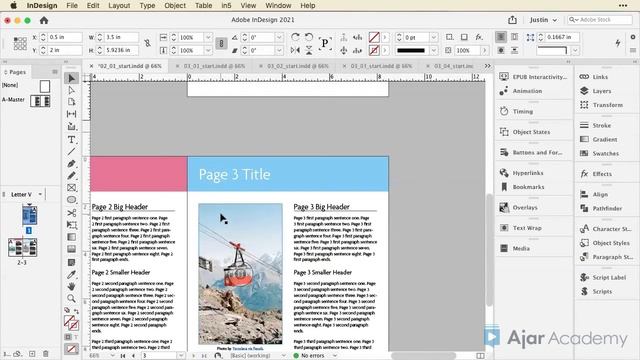Viewport: 640px width, 360px height.
Task: Select the Note tool
Action: pyautogui.click(x=71, y=262)
